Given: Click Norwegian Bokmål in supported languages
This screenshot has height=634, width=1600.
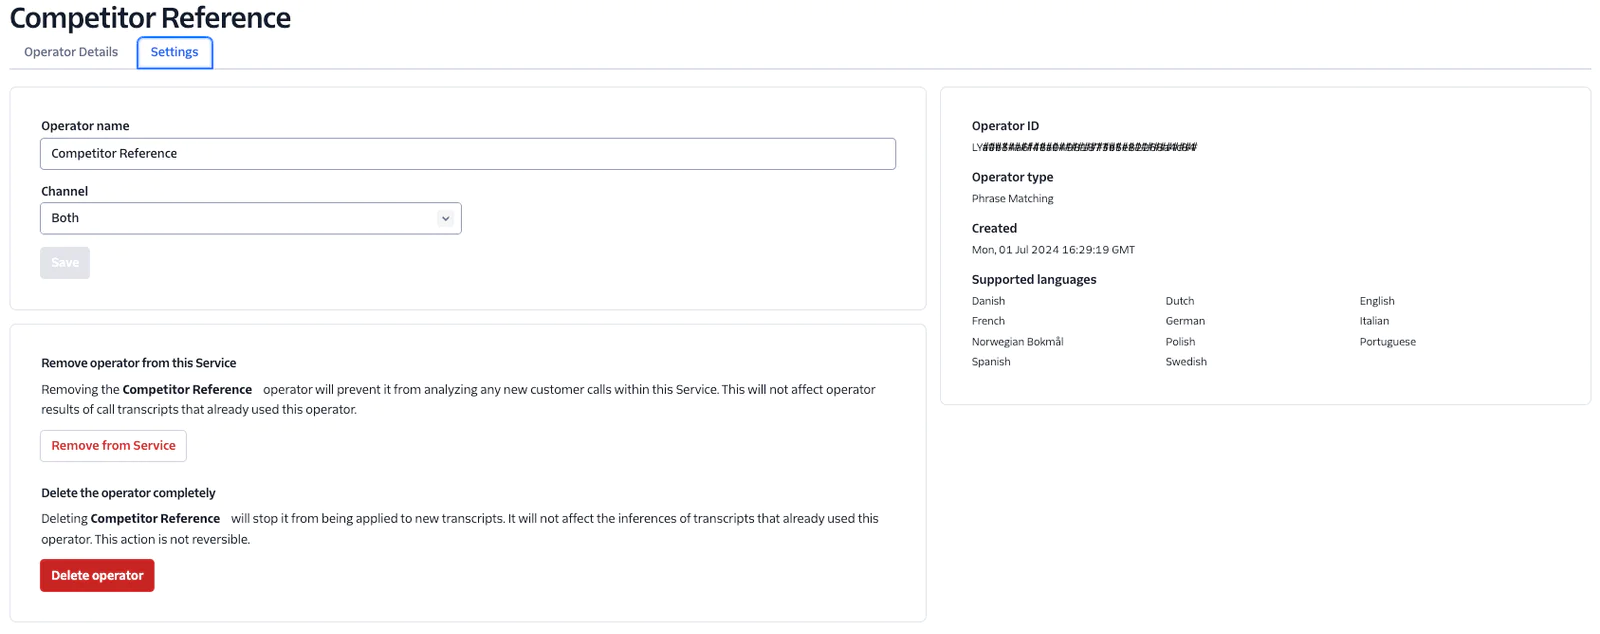Looking at the screenshot, I should pyautogui.click(x=1017, y=342).
